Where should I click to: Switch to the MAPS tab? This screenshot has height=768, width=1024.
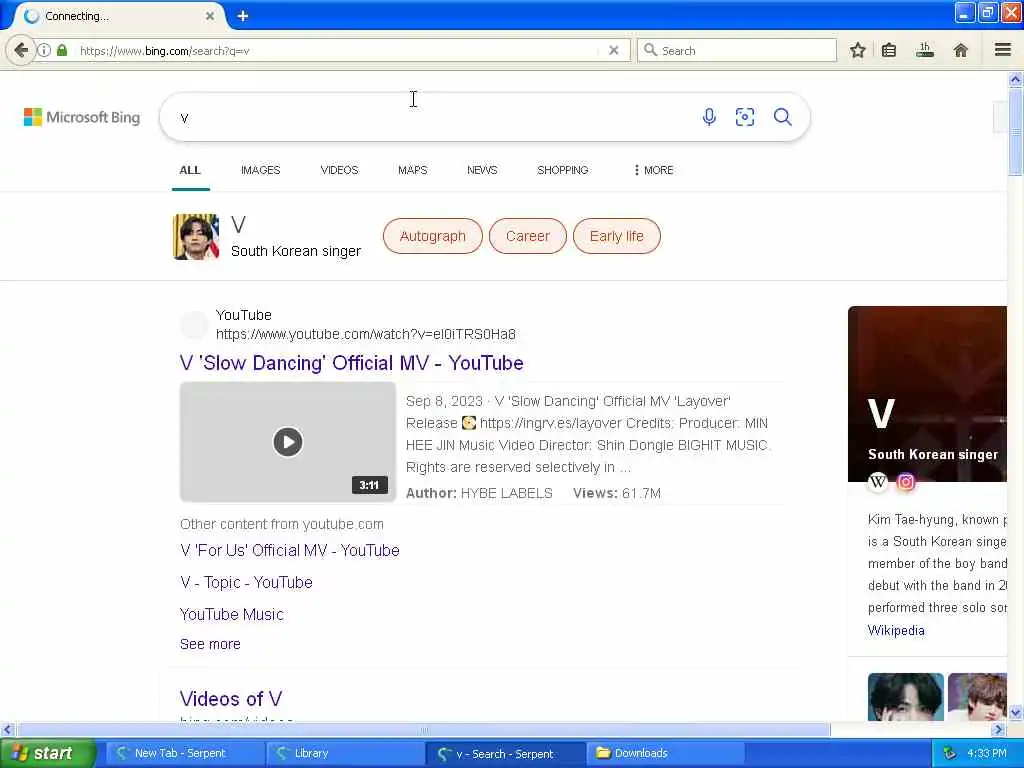click(x=413, y=170)
